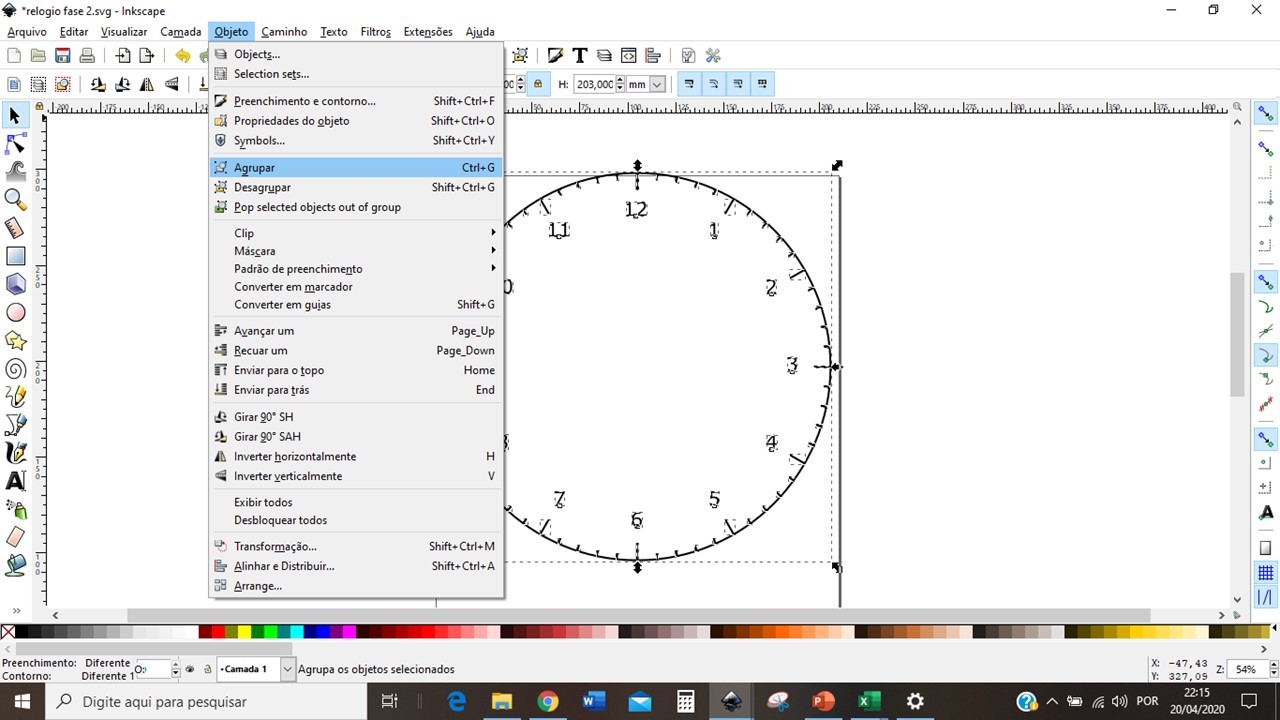Viewport: 1280px width, 720px height.
Task: Click the opacity spin arrows in status bar
Action: (176, 669)
